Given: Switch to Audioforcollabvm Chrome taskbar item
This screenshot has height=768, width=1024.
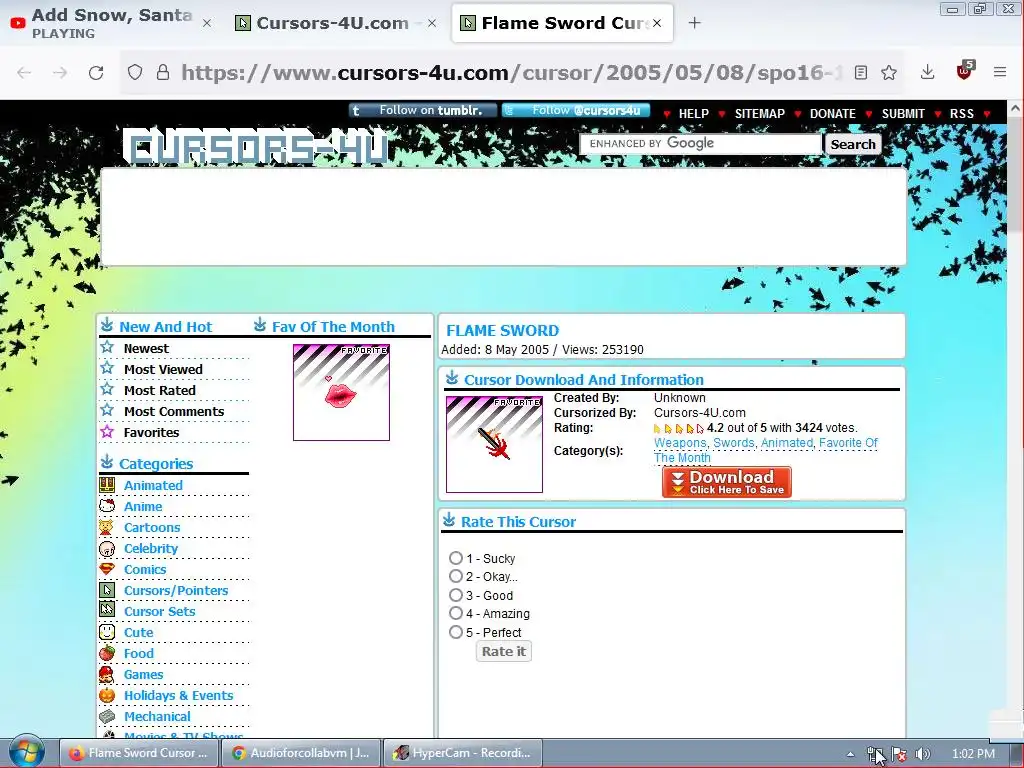Looking at the screenshot, I should [300, 753].
